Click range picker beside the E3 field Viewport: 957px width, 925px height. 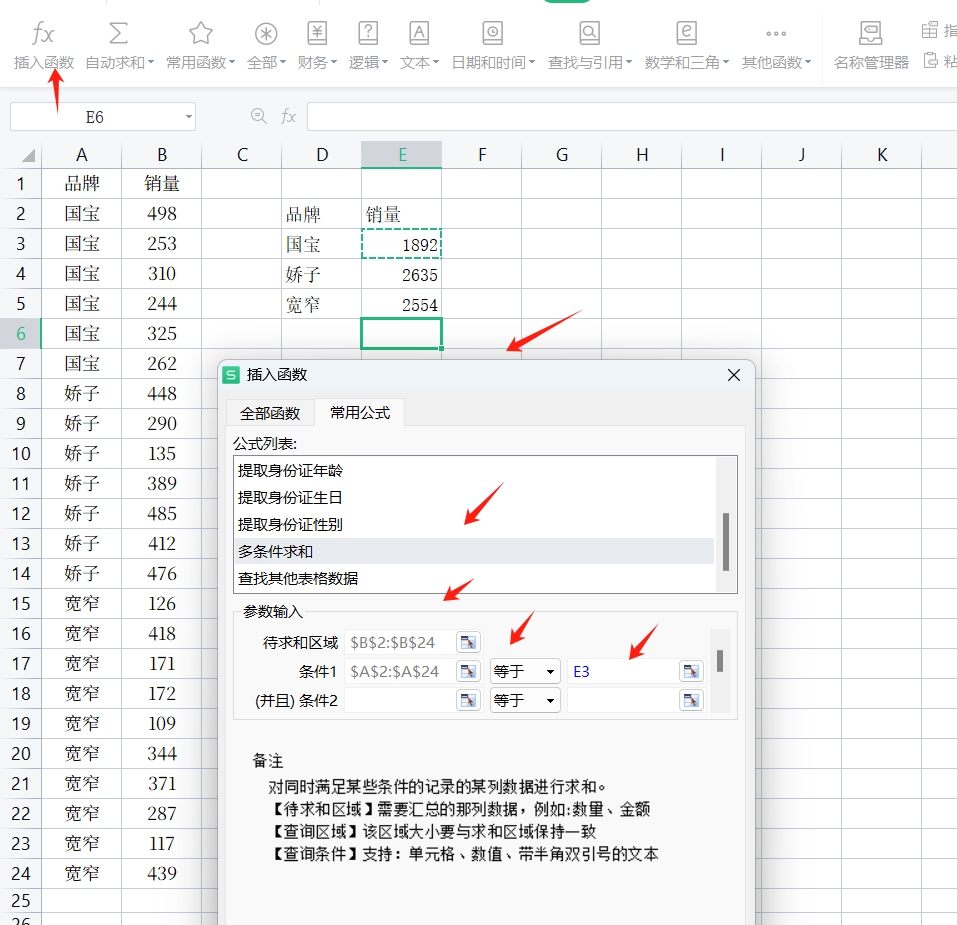[x=691, y=671]
